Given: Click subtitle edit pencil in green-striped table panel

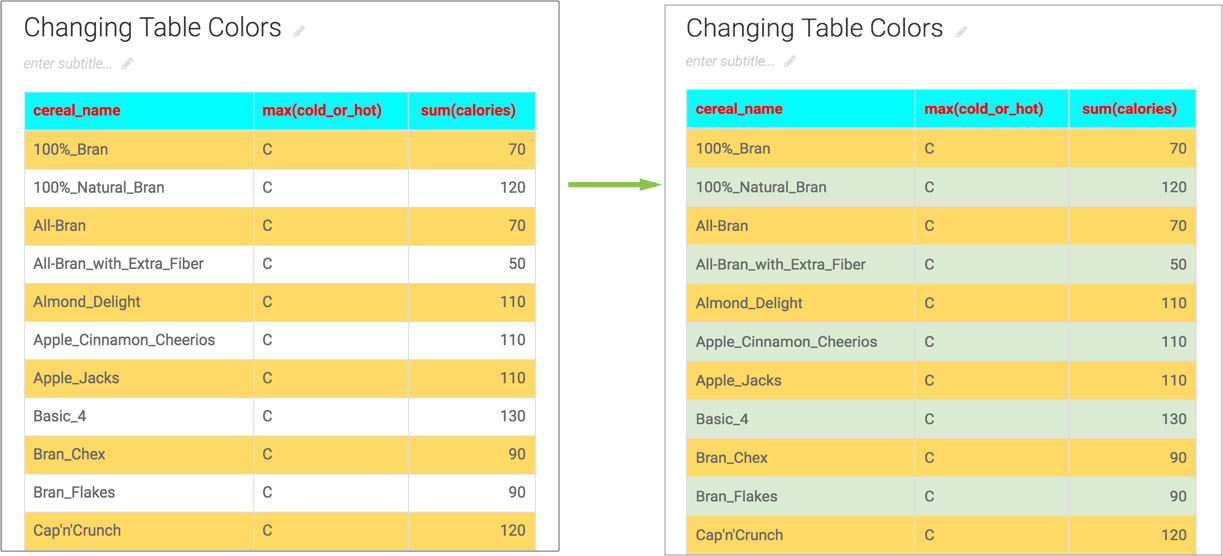Looking at the screenshot, I should [x=790, y=62].
